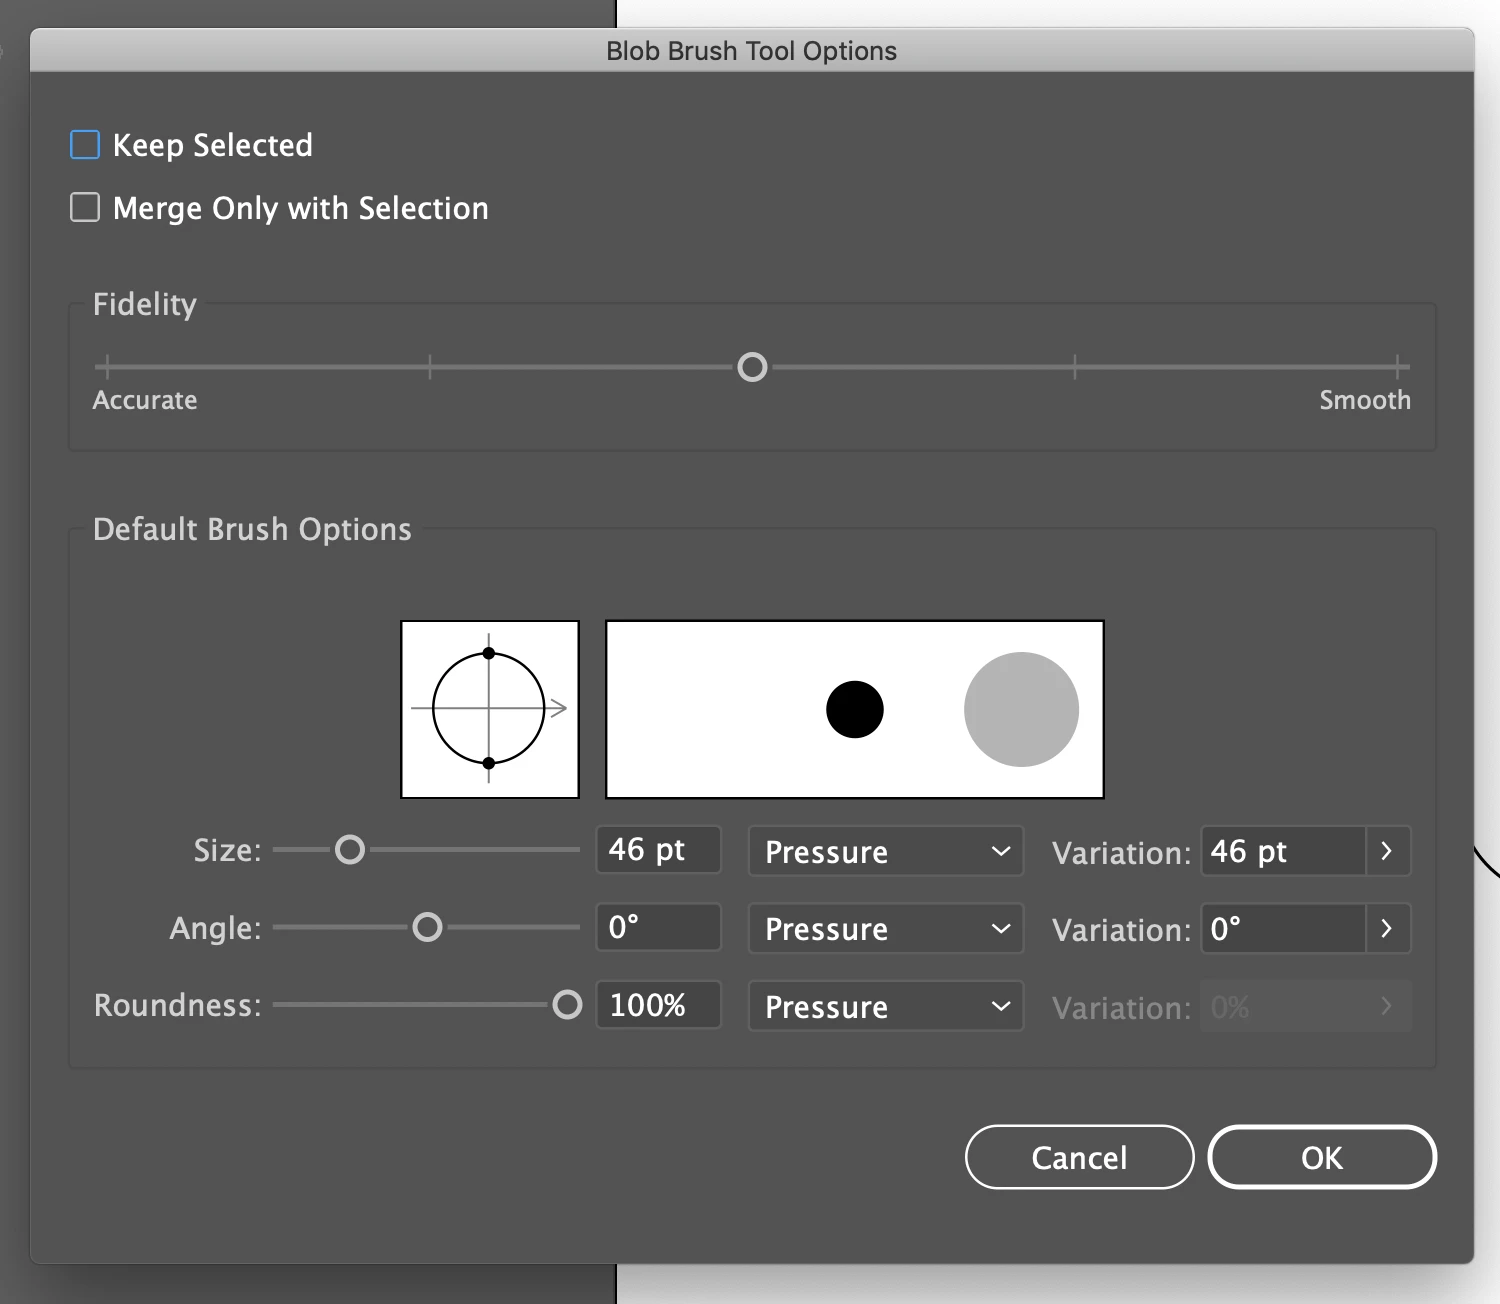1500x1304 pixels.
Task: Open the Roundness Pressure dropdown
Action: (886, 1006)
